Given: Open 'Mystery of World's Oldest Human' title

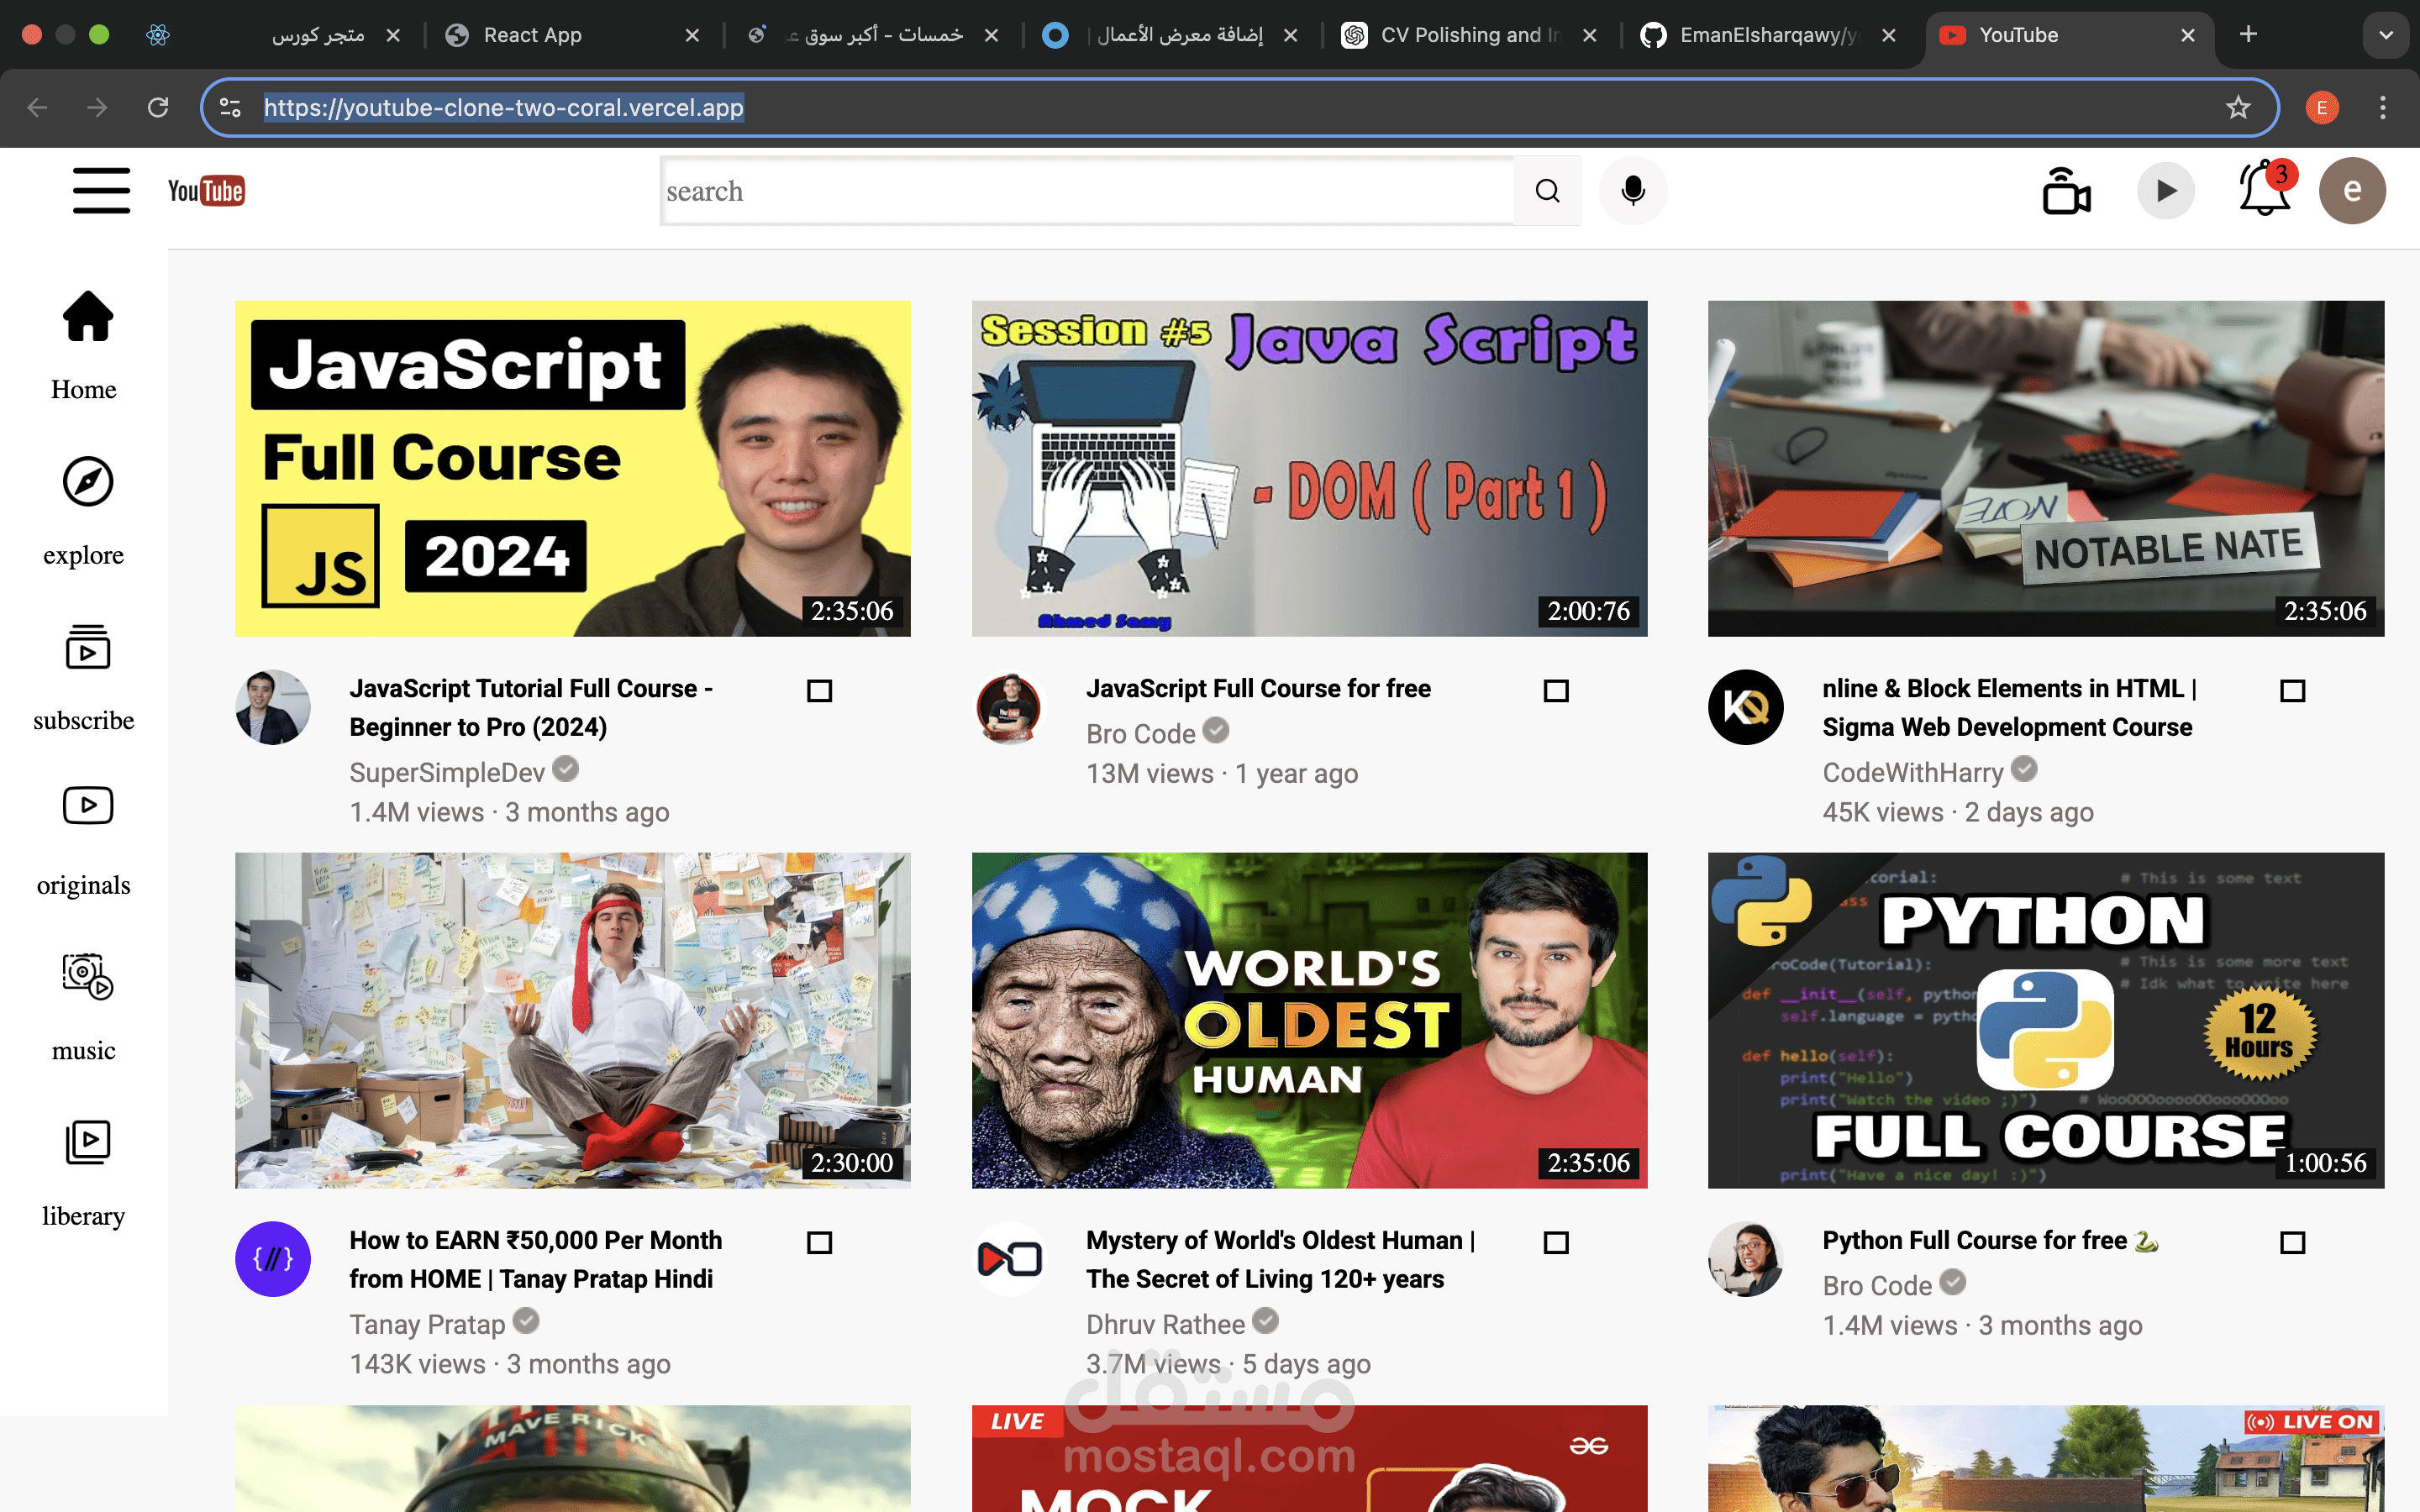Looking at the screenshot, I should pos(1280,1260).
